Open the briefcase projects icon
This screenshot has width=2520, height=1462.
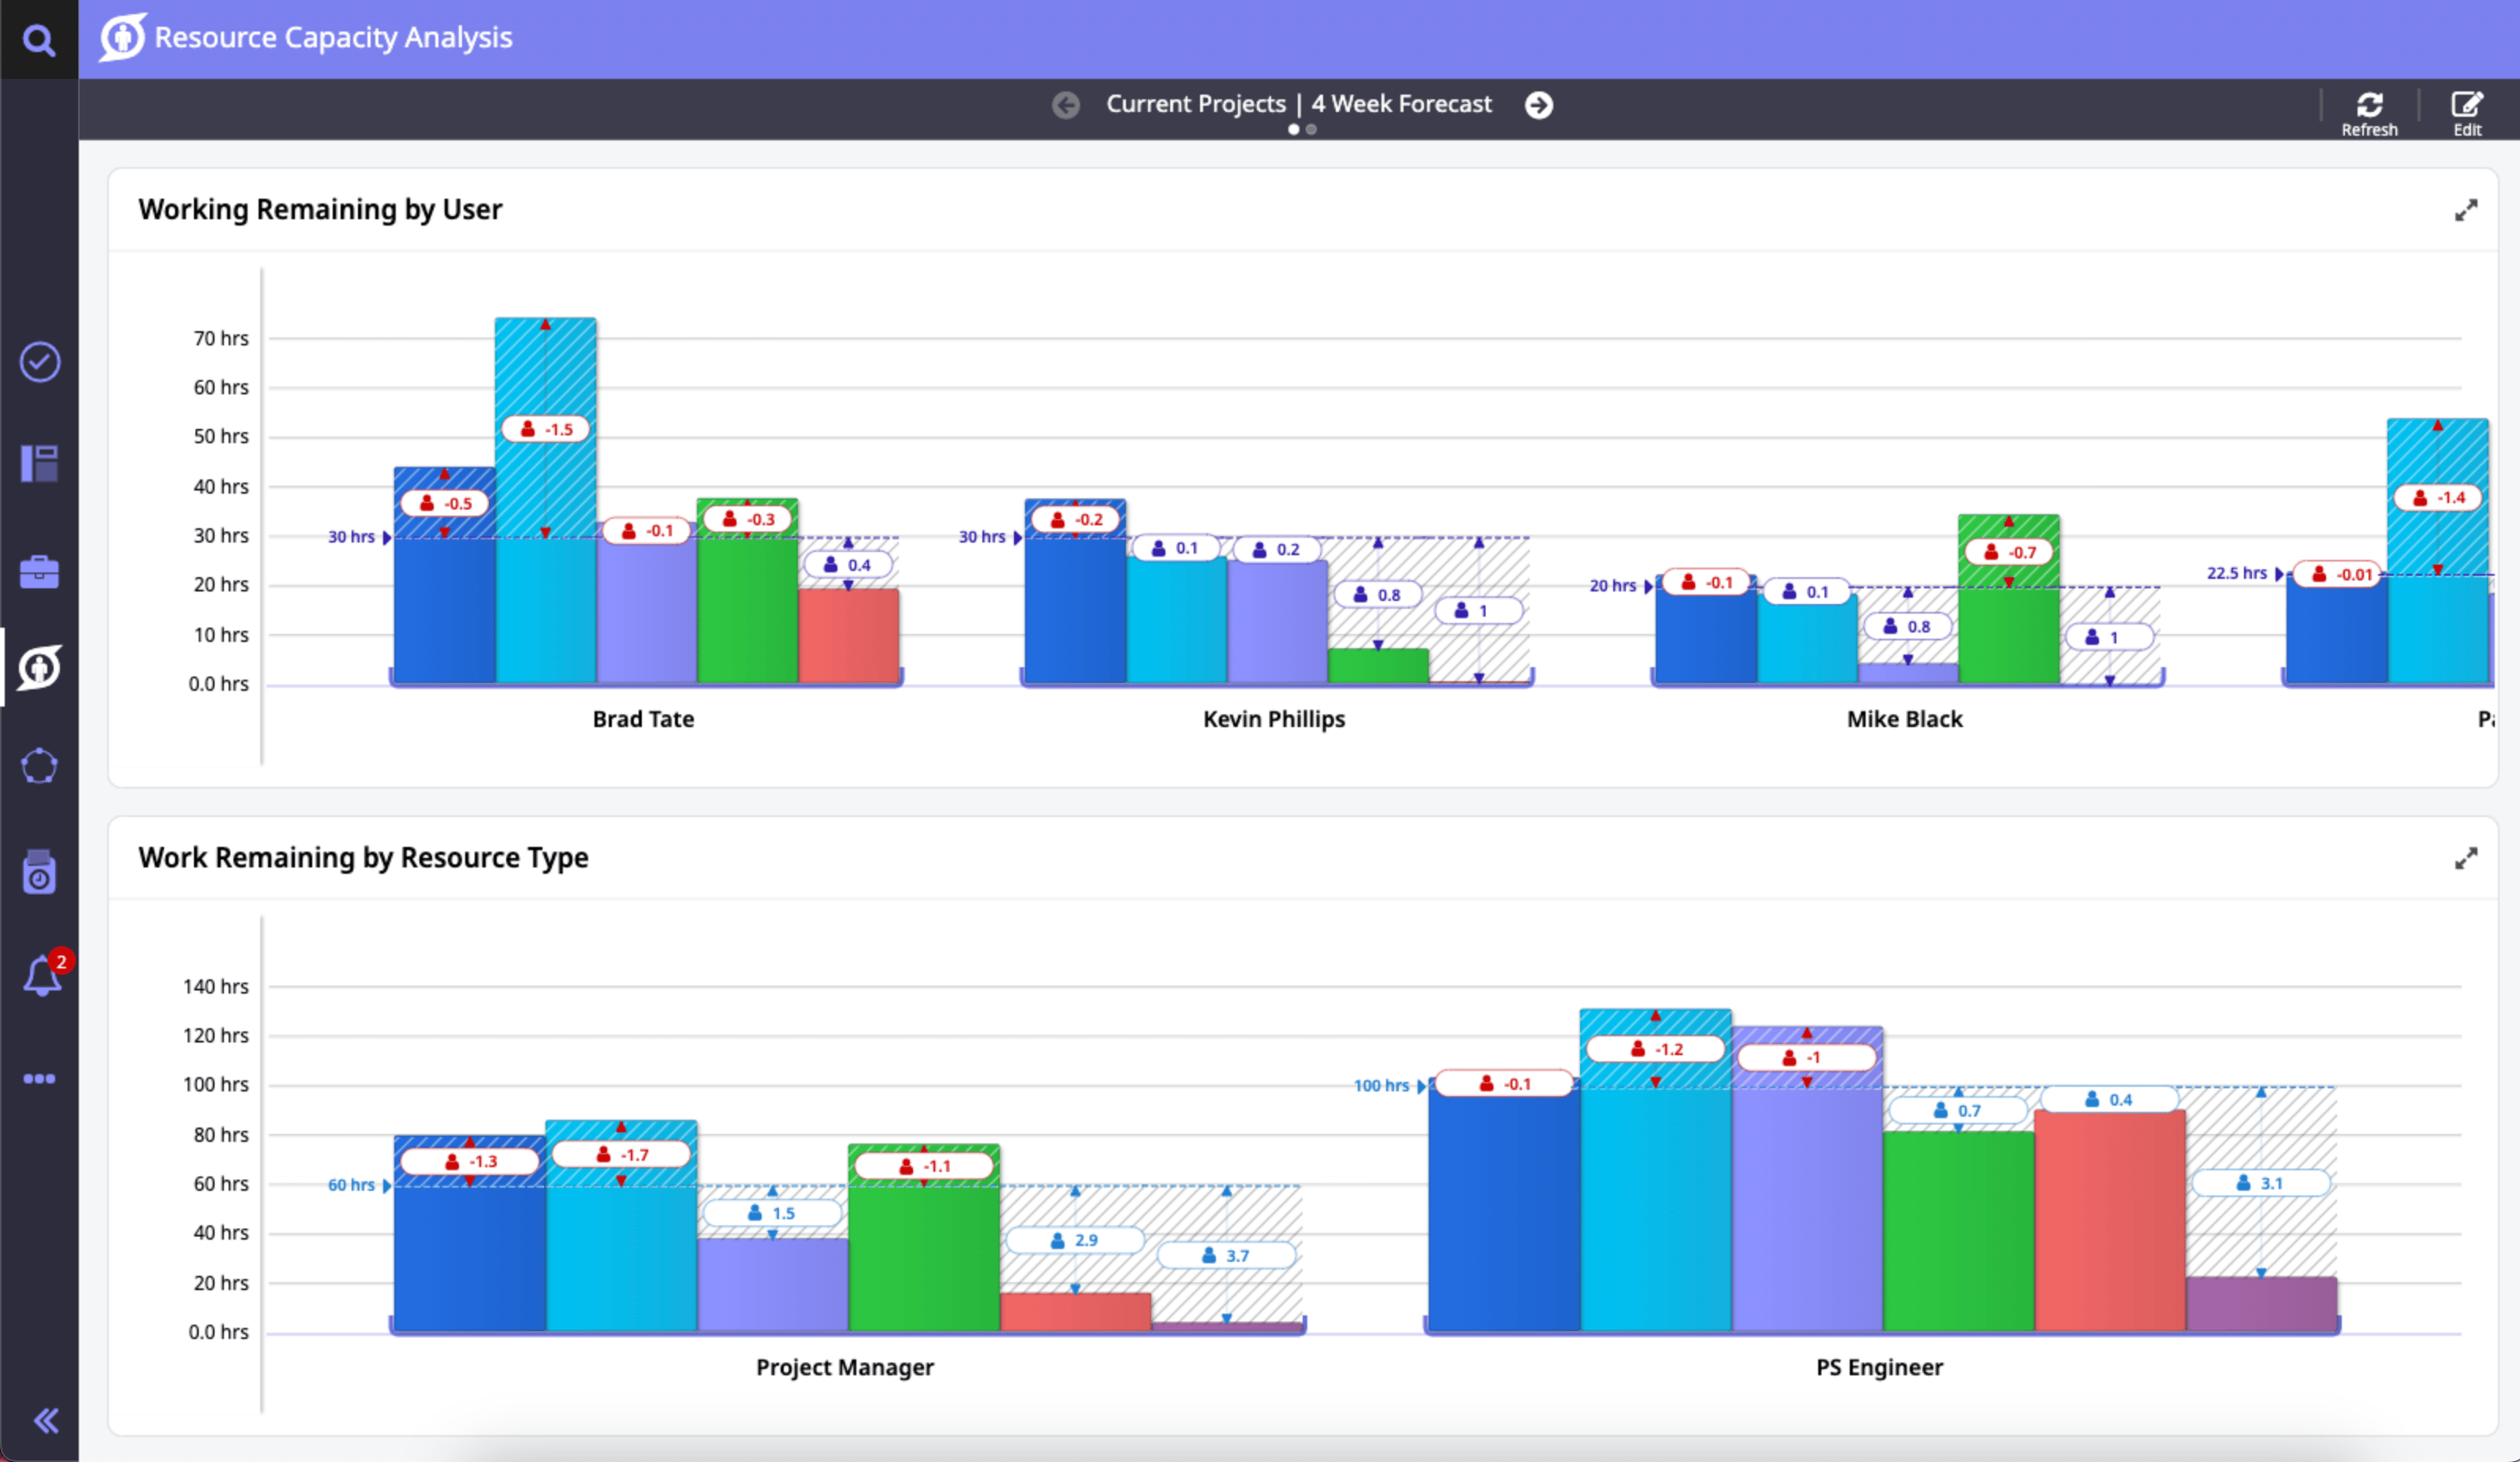pyautogui.click(x=40, y=572)
